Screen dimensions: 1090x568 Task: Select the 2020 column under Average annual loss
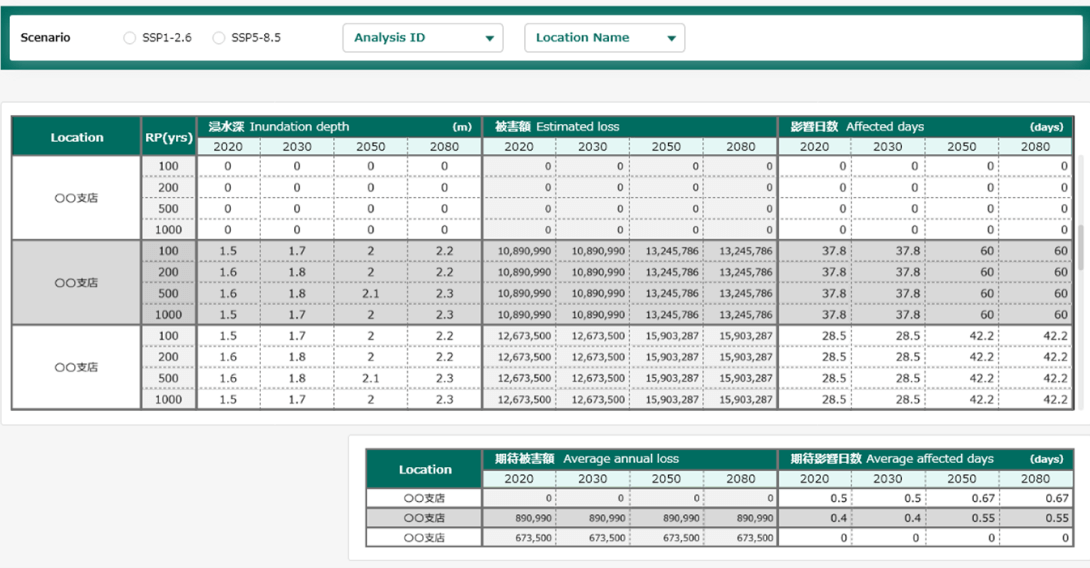(x=519, y=479)
